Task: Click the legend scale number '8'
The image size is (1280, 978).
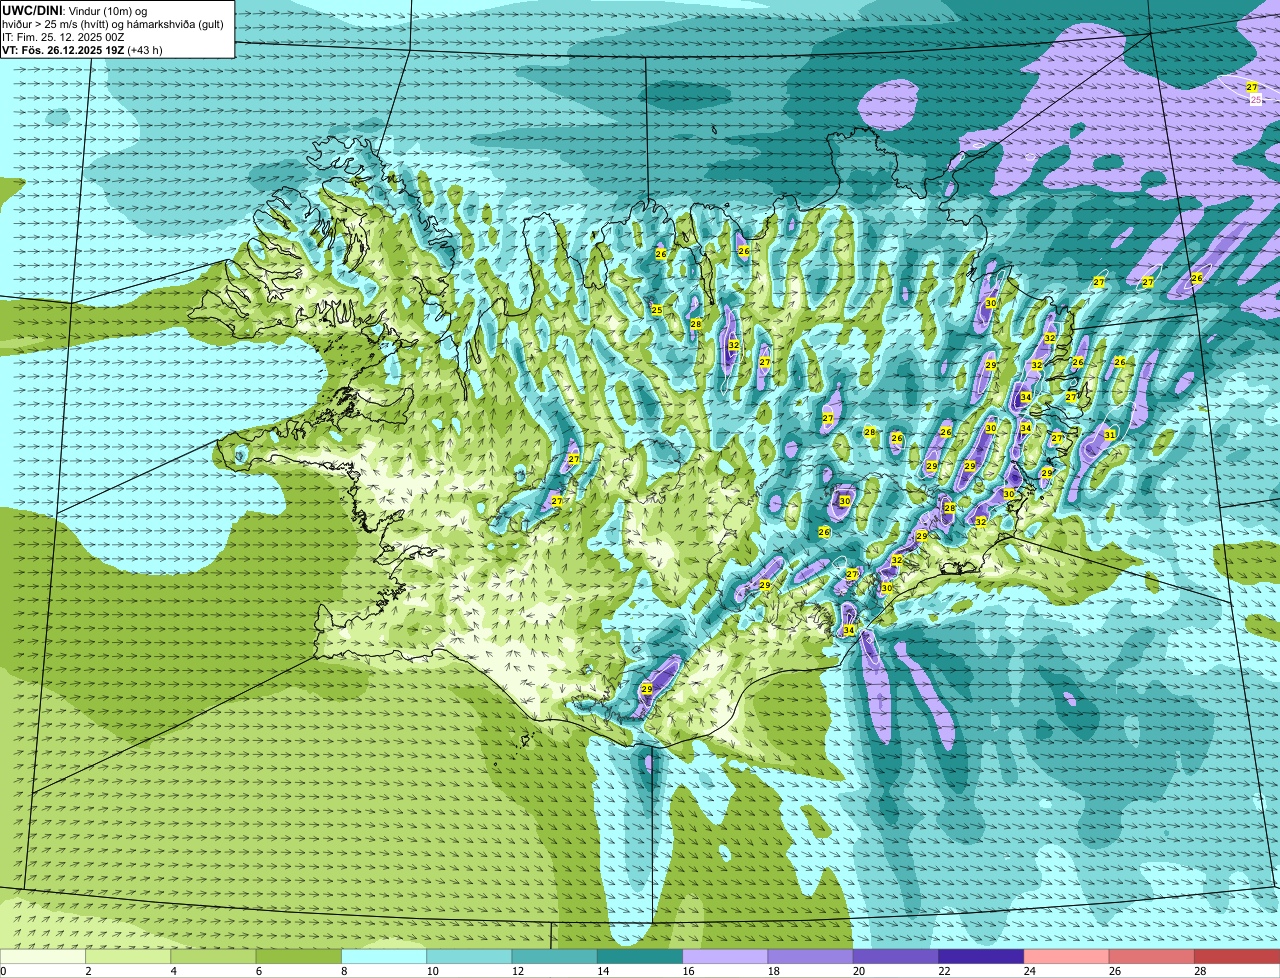Action: [x=344, y=971]
